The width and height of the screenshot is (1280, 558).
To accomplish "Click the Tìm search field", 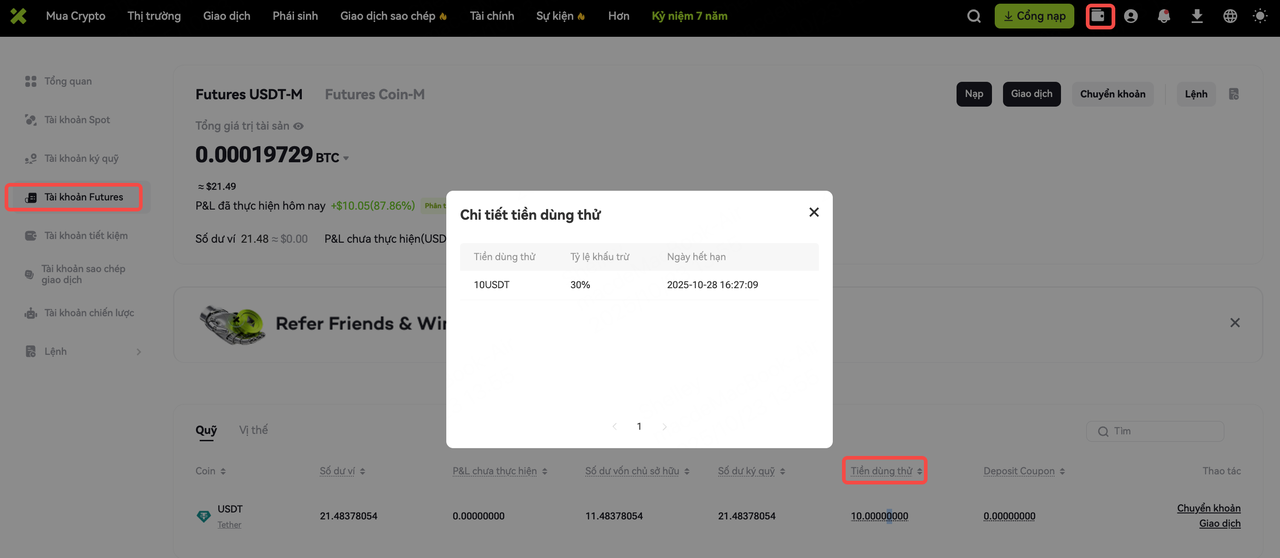I will click(1155, 431).
